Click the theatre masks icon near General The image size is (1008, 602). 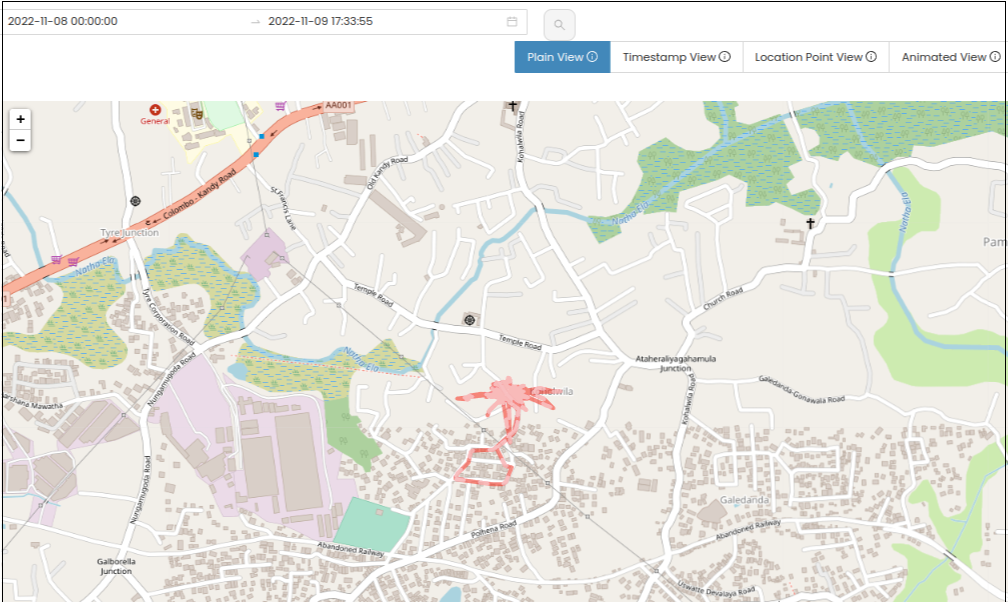[197, 114]
